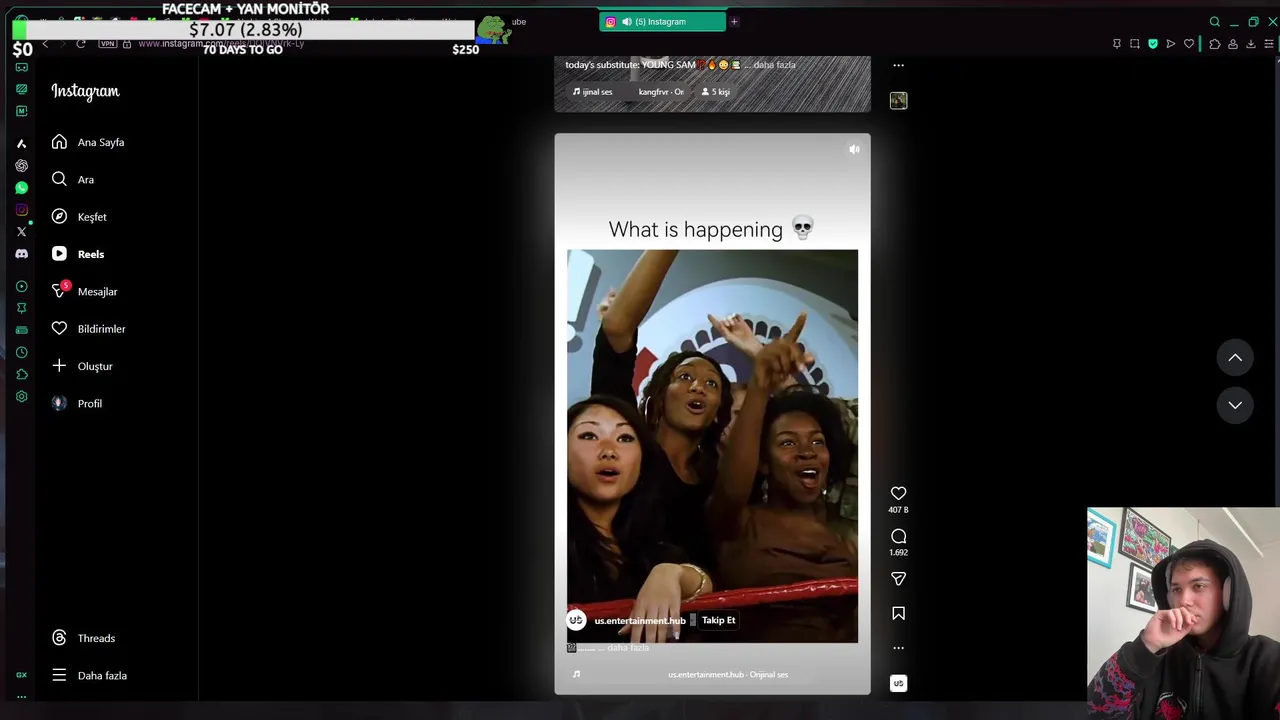Open comments on the reel
The image size is (1280, 720).
[898, 536]
